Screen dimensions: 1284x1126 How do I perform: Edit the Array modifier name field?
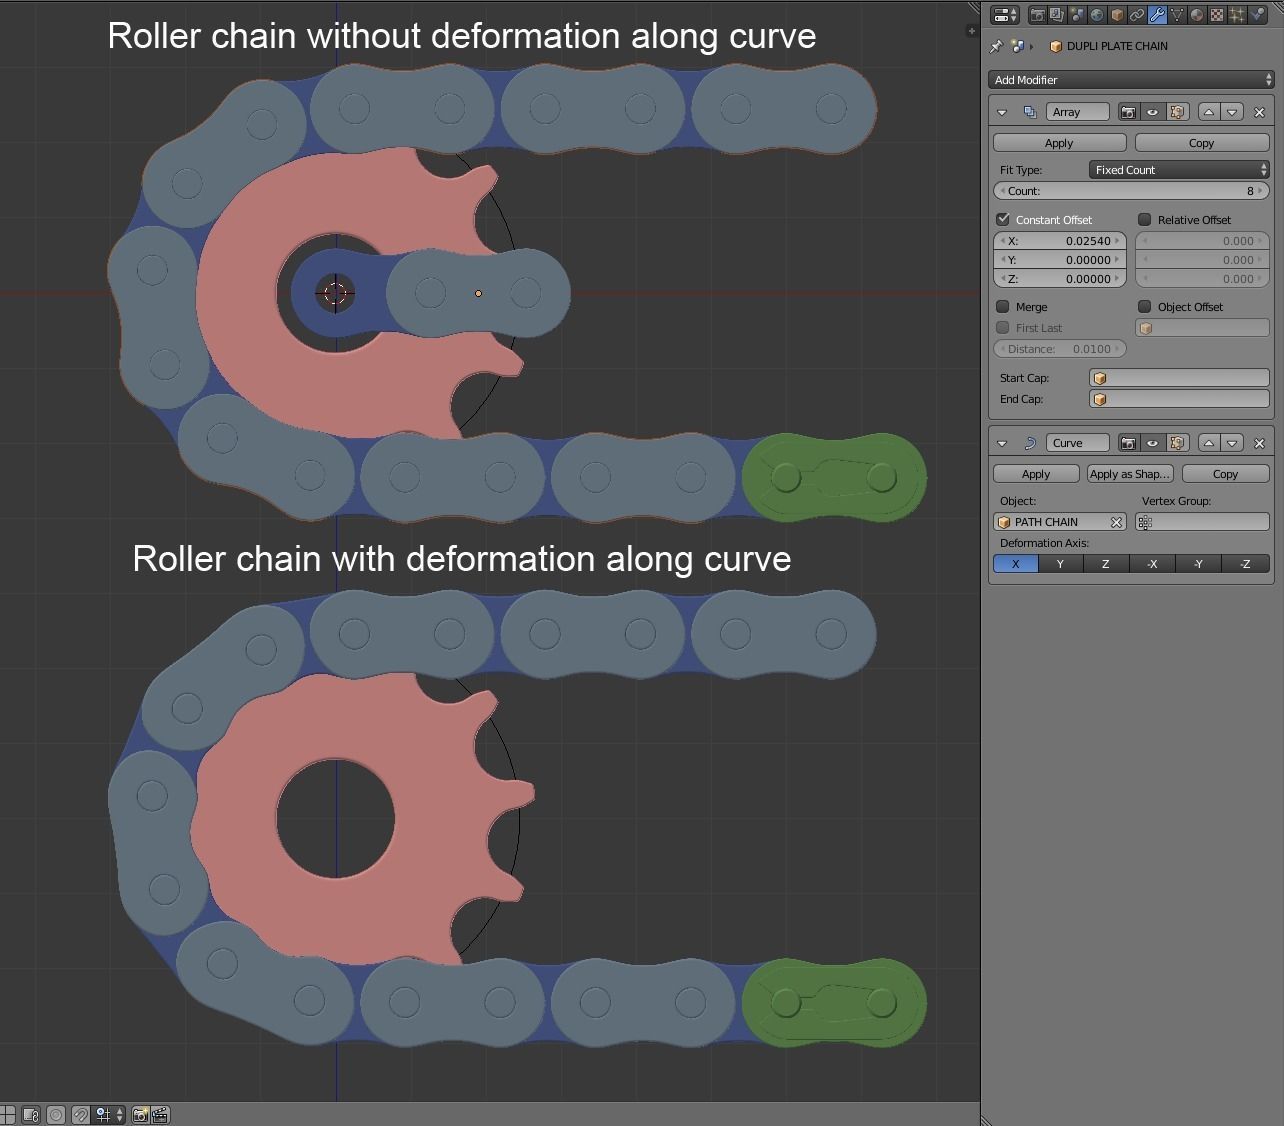click(x=1078, y=112)
